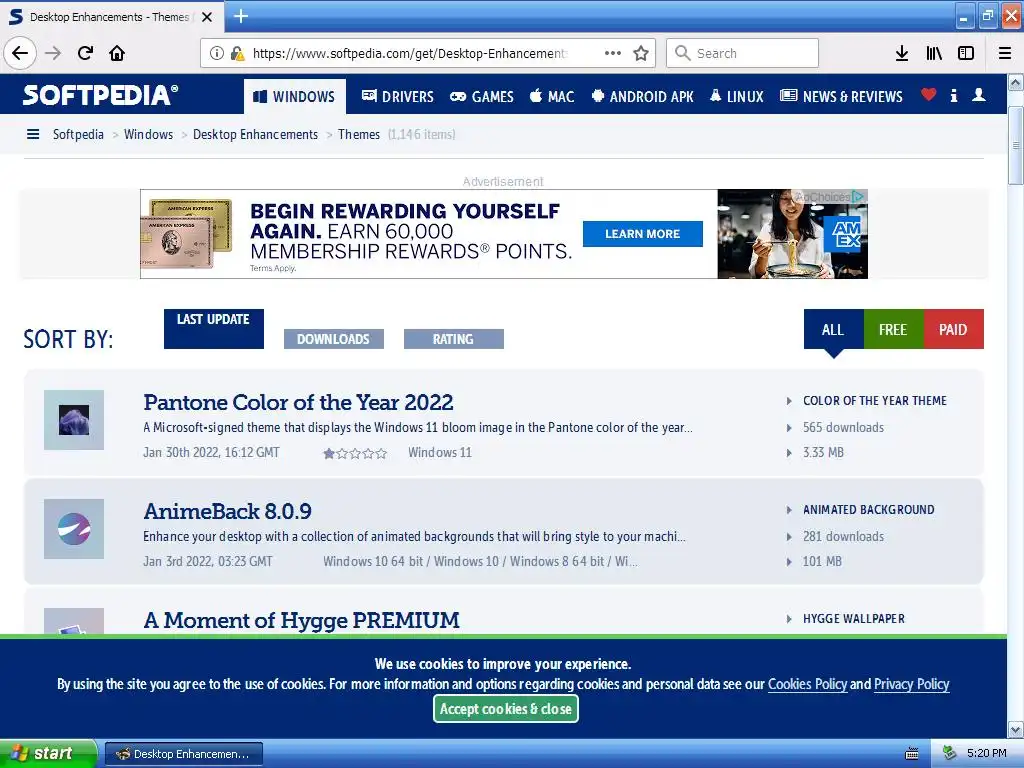This screenshot has height=768, width=1024.
Task: Filter list to Paid items
Action: coord(953,329)
